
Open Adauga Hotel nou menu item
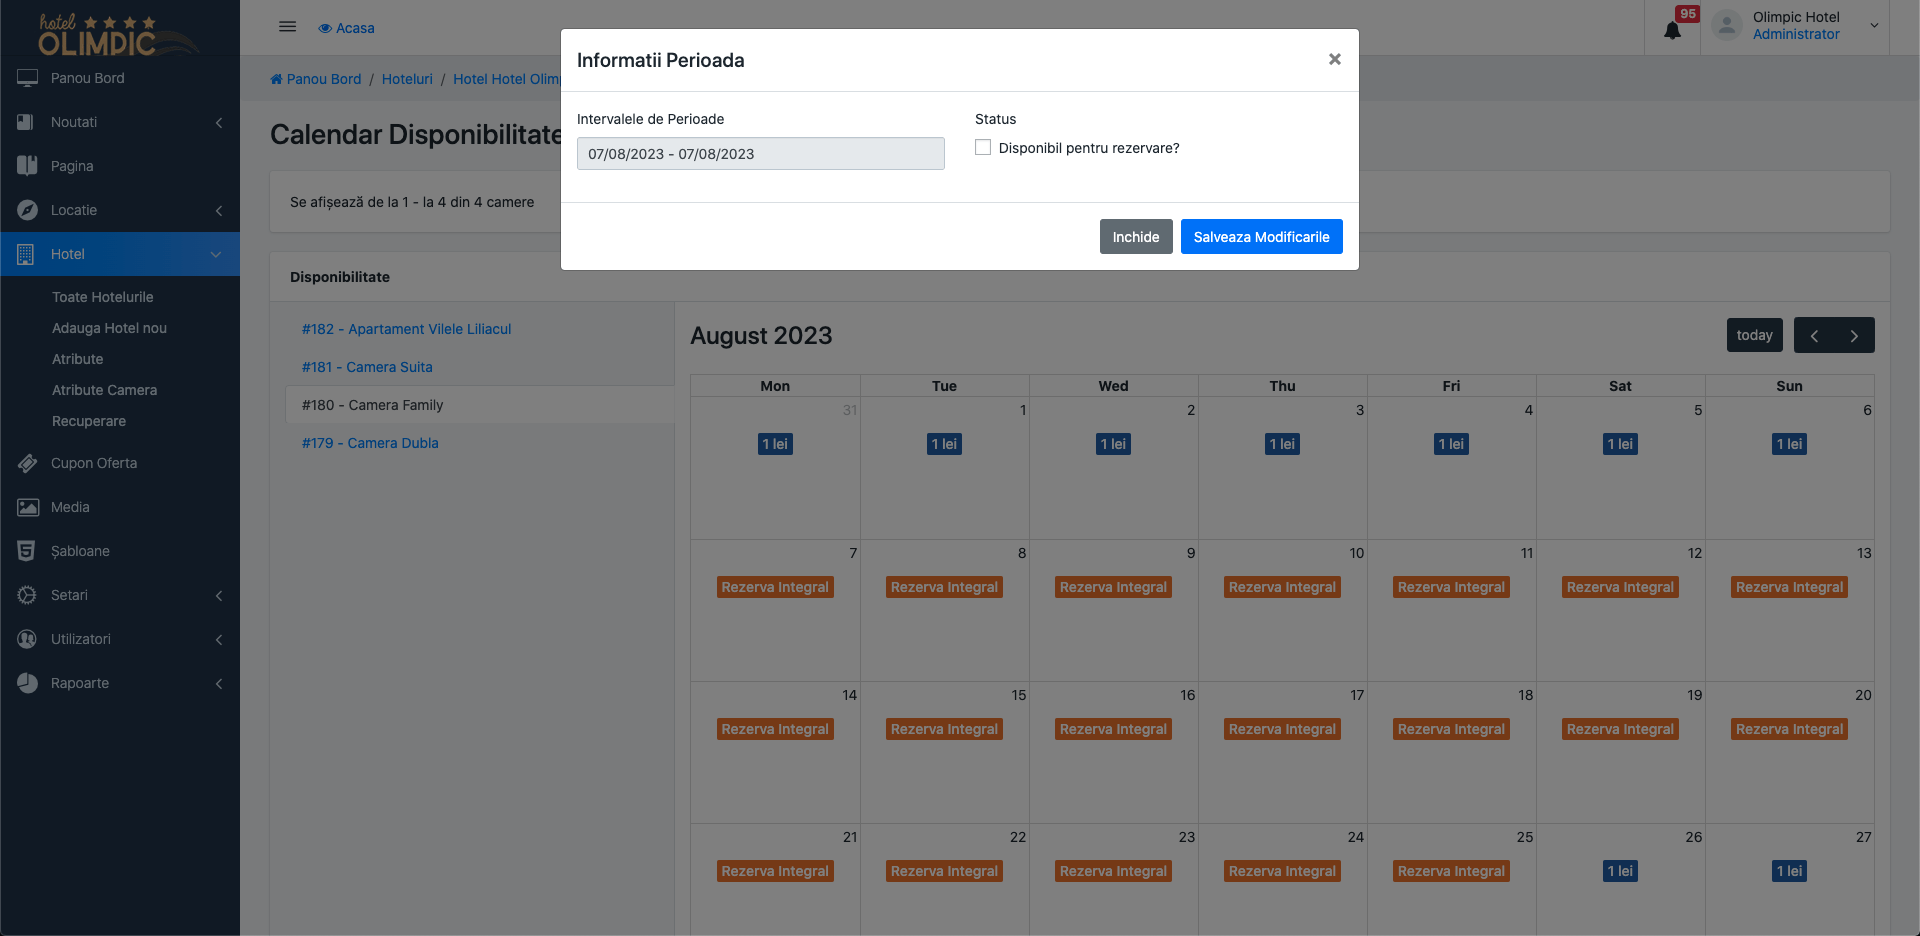109,328
